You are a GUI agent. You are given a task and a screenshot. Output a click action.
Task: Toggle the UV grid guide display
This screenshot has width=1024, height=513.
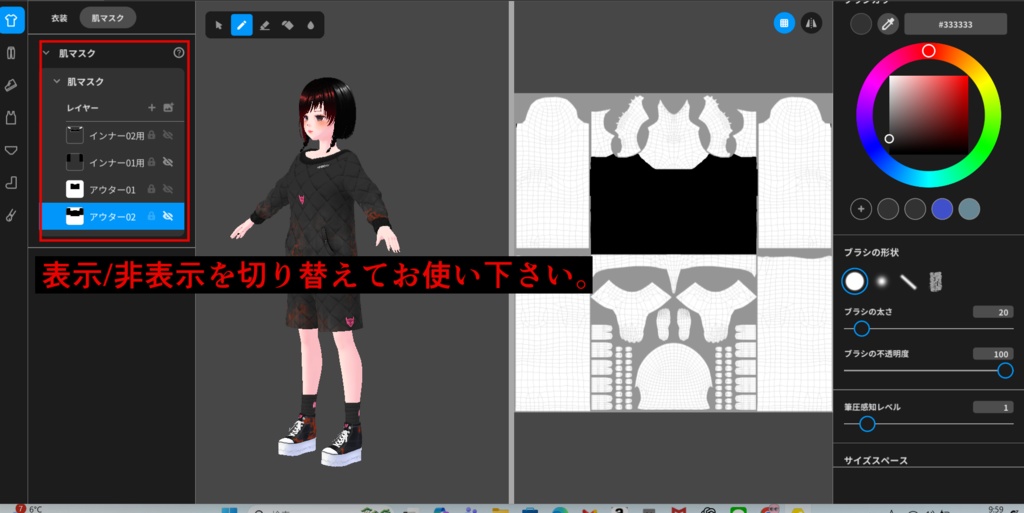point(784,23)
